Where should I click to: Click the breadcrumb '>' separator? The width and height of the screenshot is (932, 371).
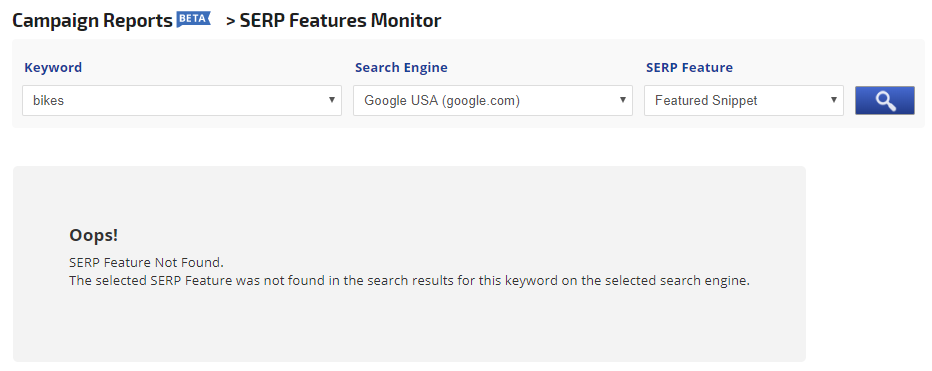pos(231,21)
